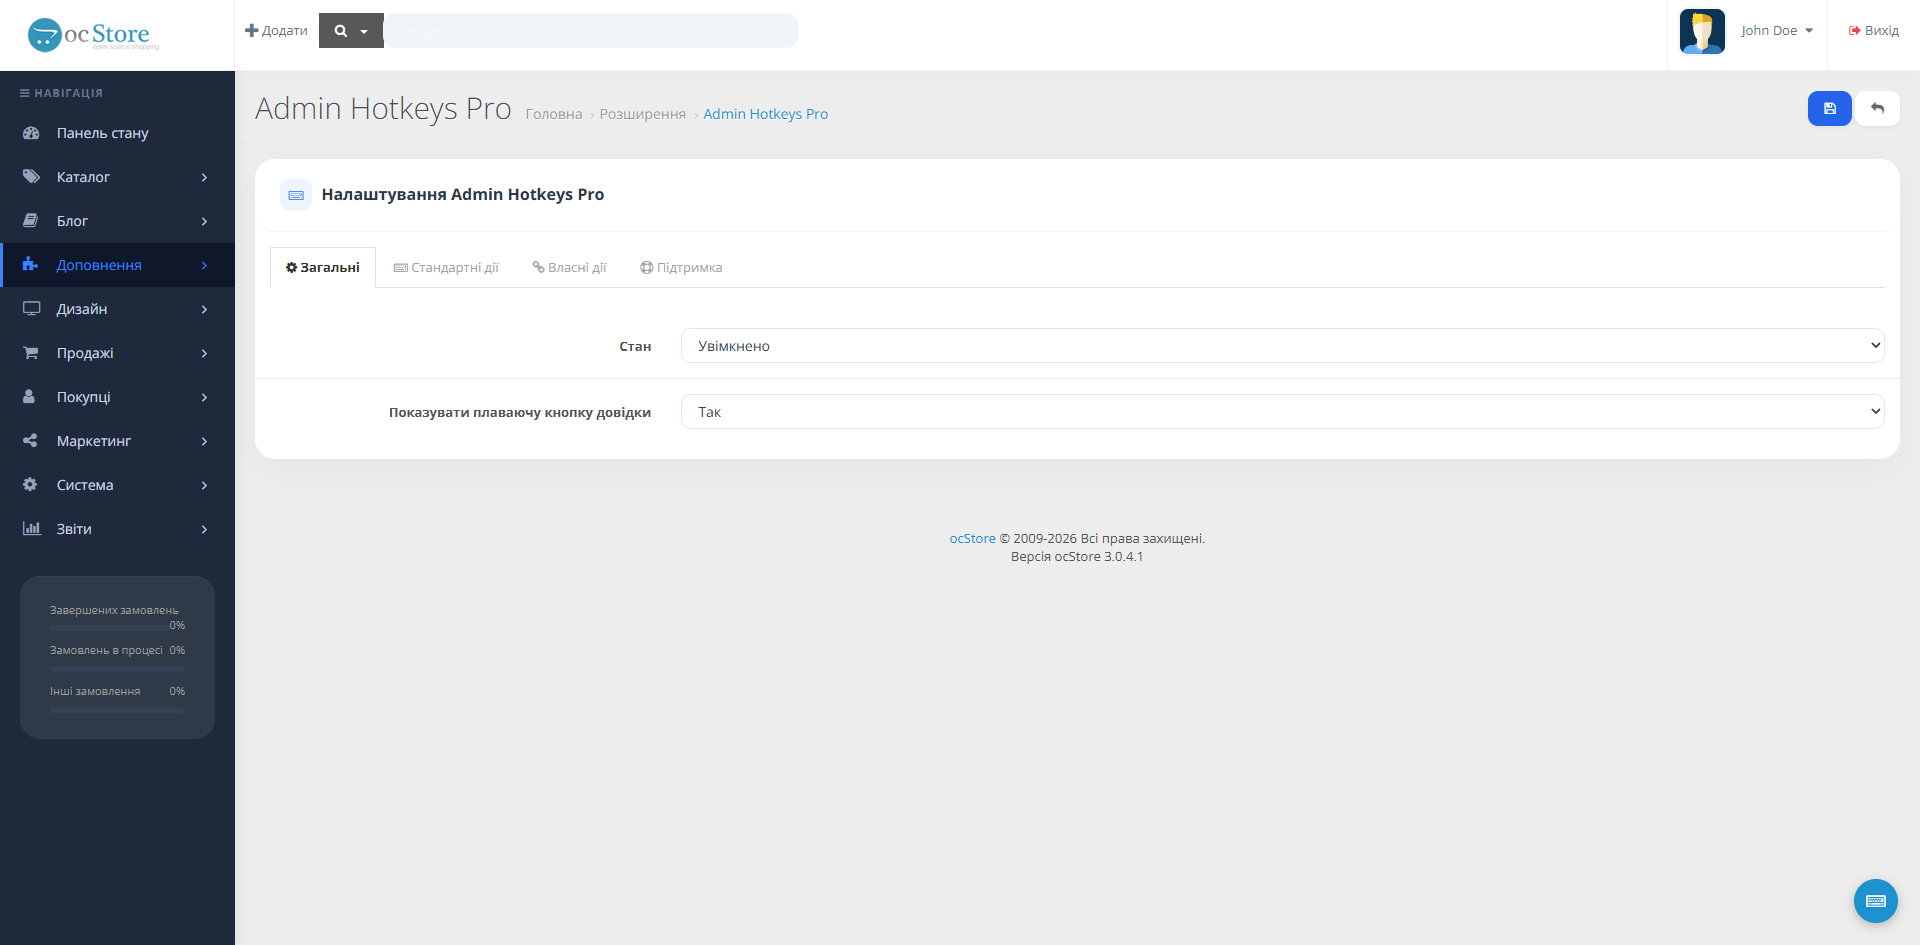Click the Дизайн monitor icon

point(31,309)
